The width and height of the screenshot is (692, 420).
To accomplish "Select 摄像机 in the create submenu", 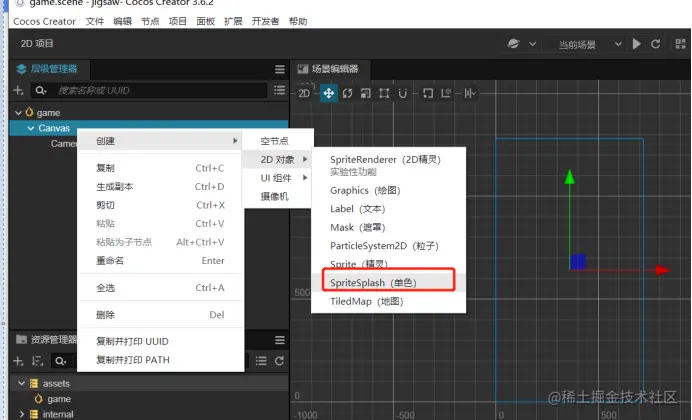I will click(x=278, y=196).
